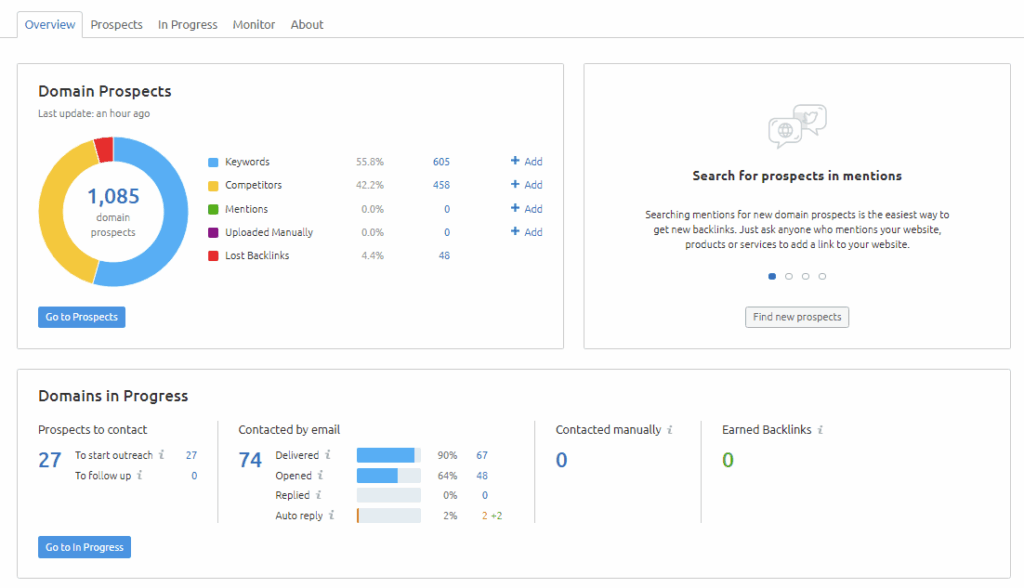The image size is (1024, 588).
Task: Click the info icon next to Opened
Action: pos(321,476)
